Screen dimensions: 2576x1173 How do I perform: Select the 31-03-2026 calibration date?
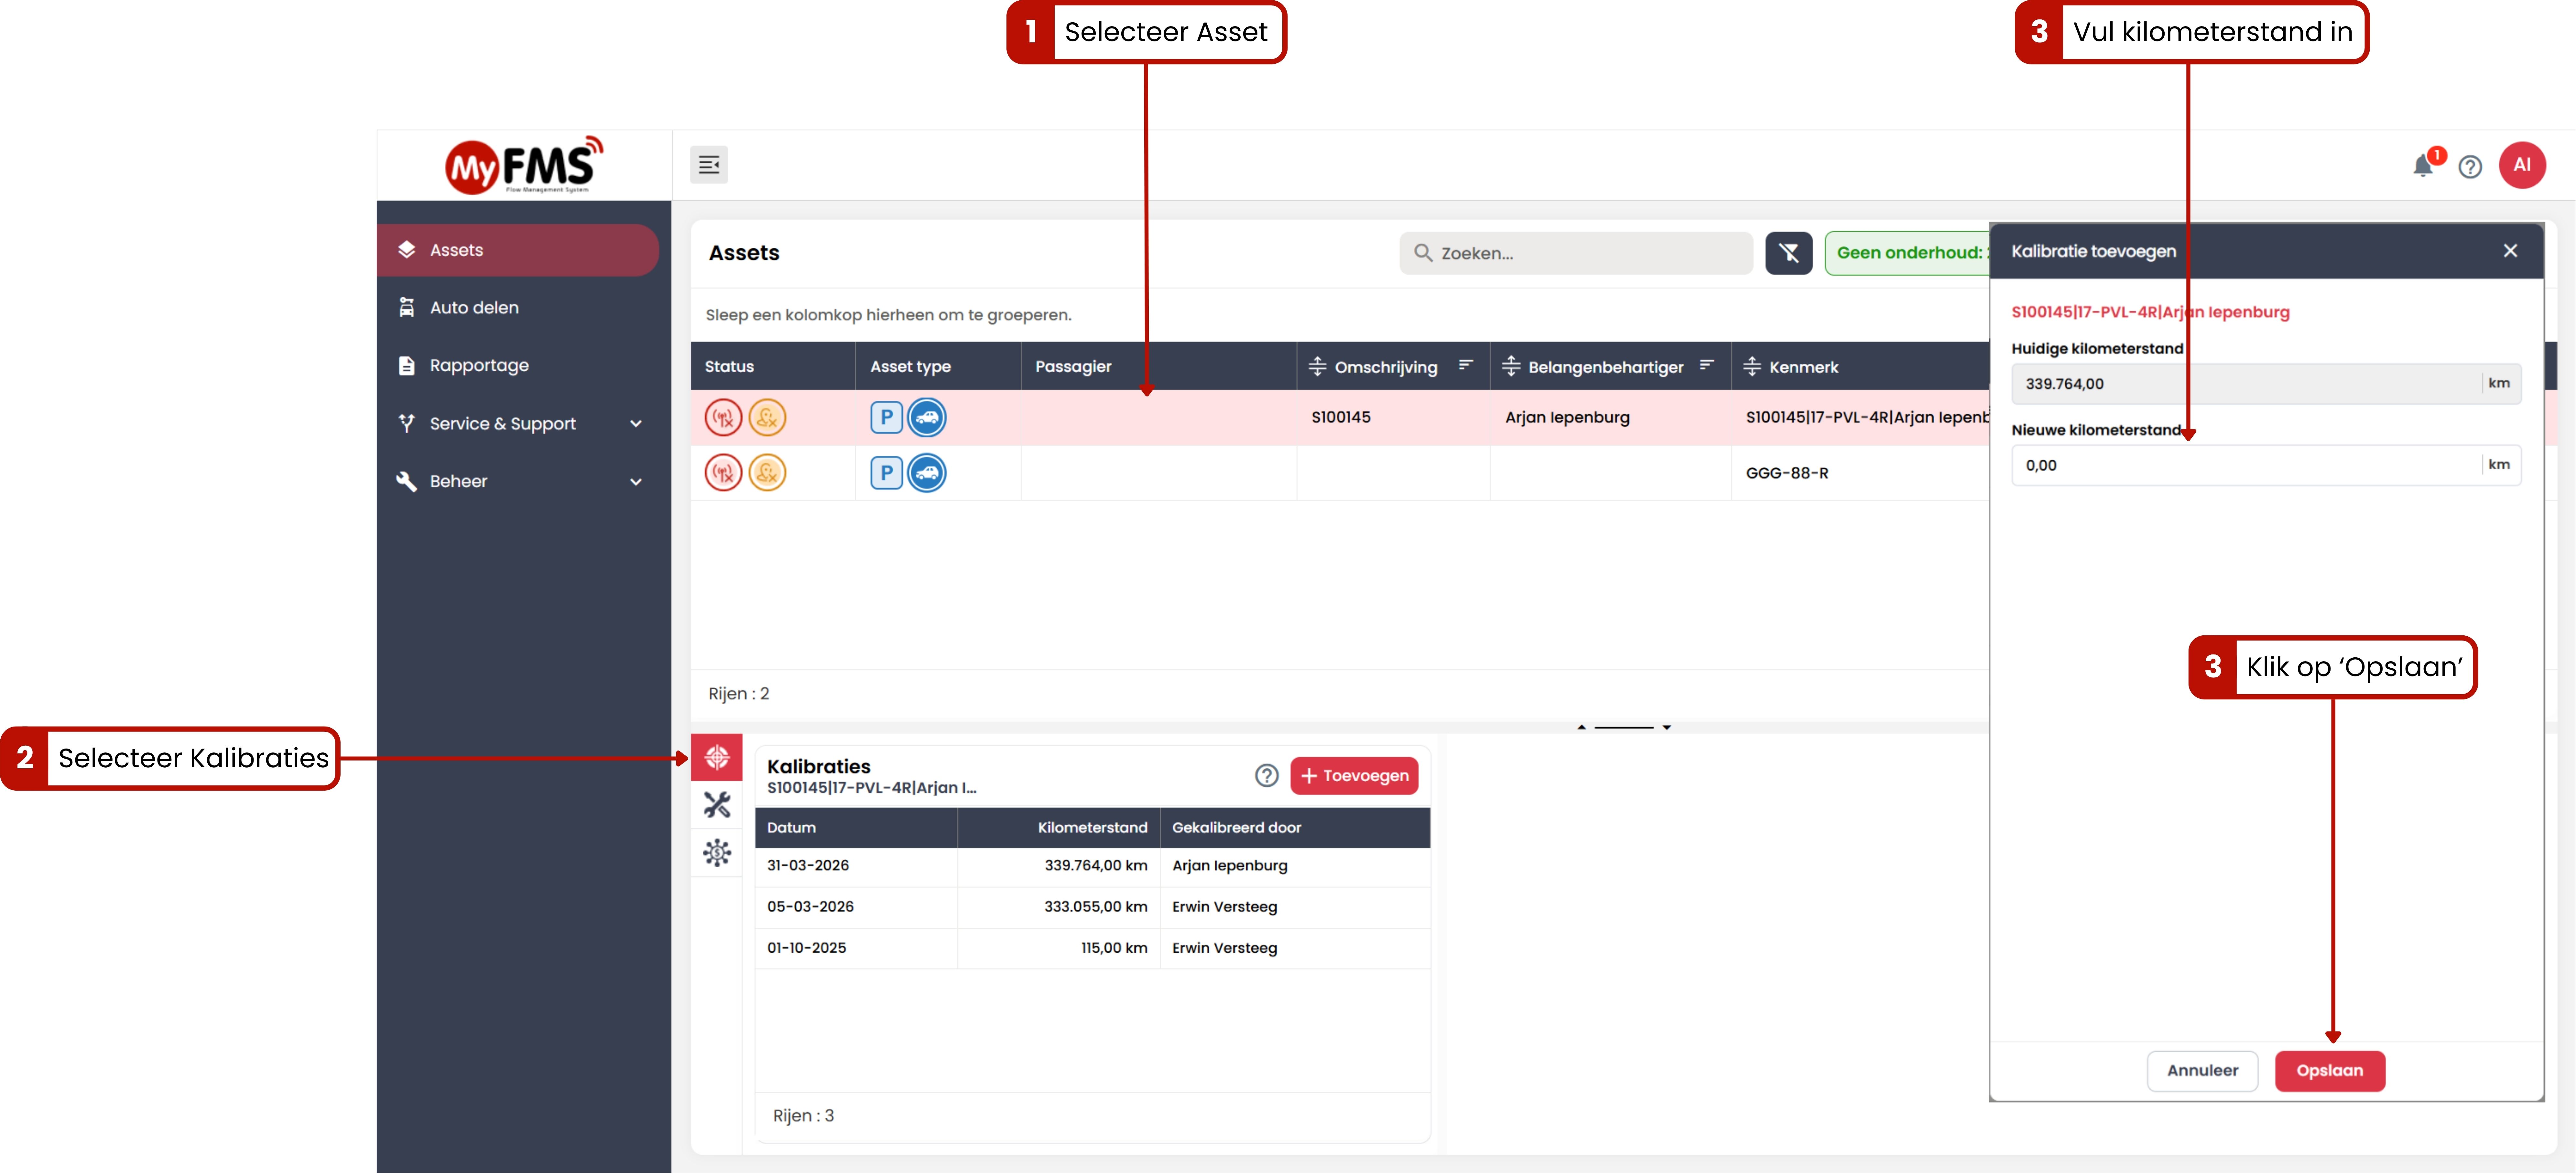coord(808,866)
